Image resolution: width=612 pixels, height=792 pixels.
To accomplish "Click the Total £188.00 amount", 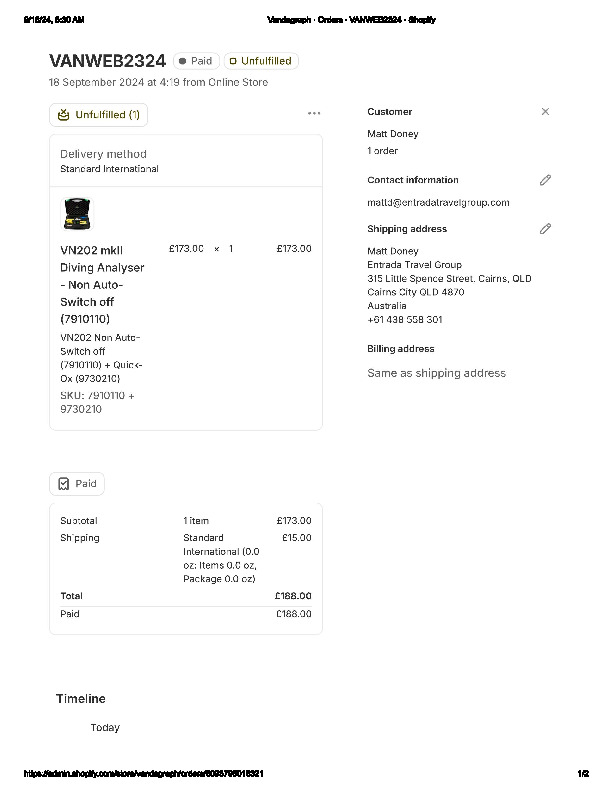I will pyautogui.click(x=293, y=596).
